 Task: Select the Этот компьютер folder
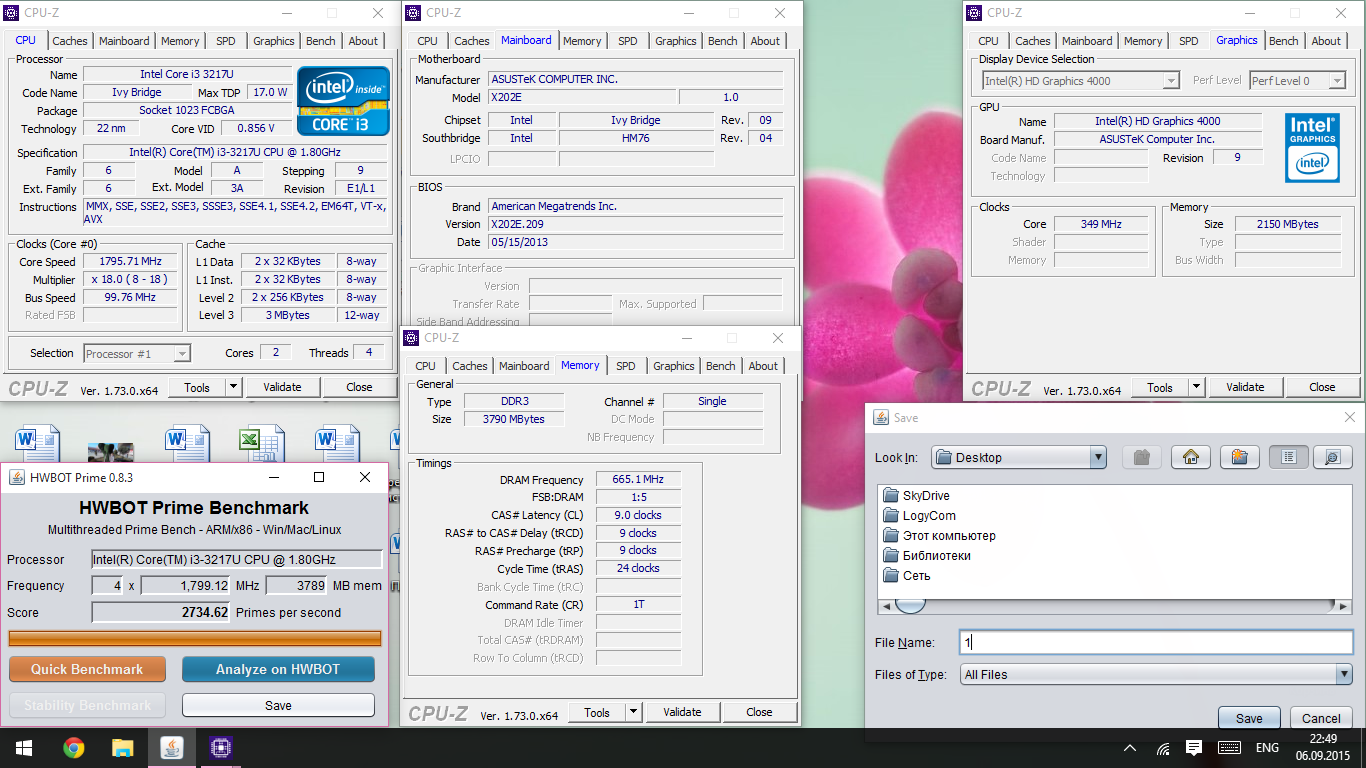tap(939, 536)
